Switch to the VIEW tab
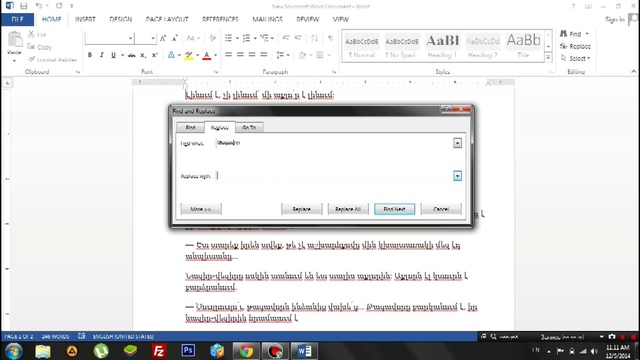The height and width of the screenshot is (360, 640). pyautogui.click(x=340, y=20)
